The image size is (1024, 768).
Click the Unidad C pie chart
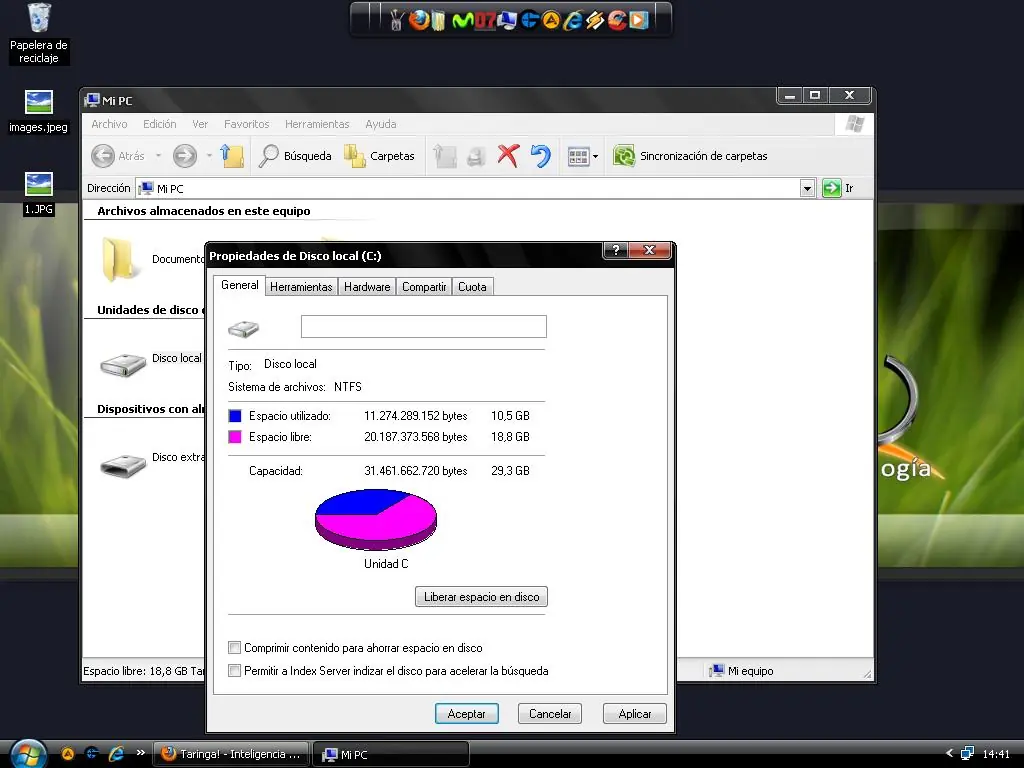pyautogui.click(x=376, y=520)
